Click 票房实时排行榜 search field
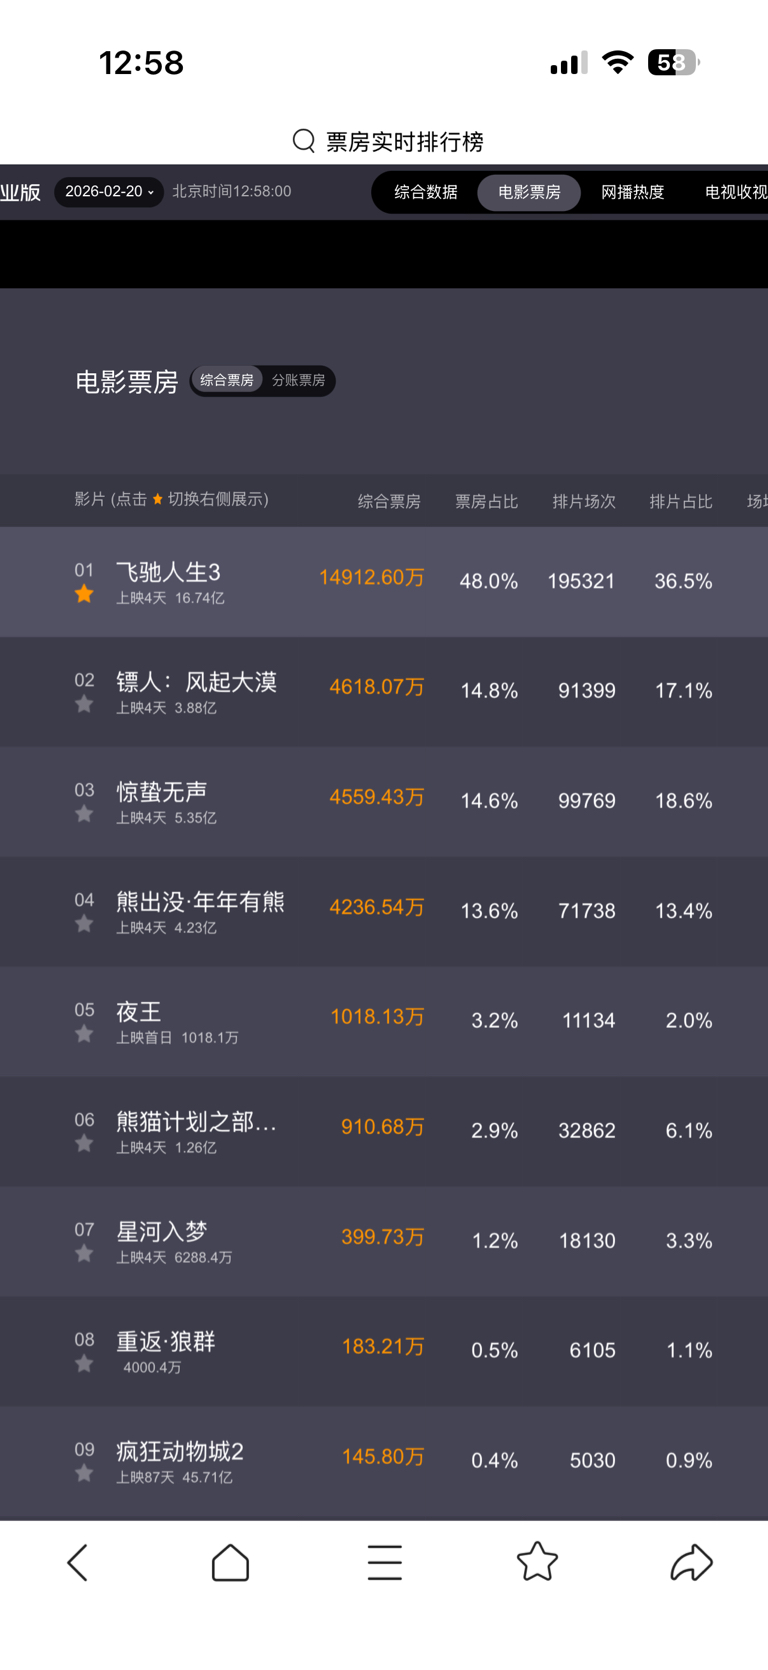Image resolution: width=768 pixels, height=1670 pixels. pyautogui.click(x=404, y=142)
